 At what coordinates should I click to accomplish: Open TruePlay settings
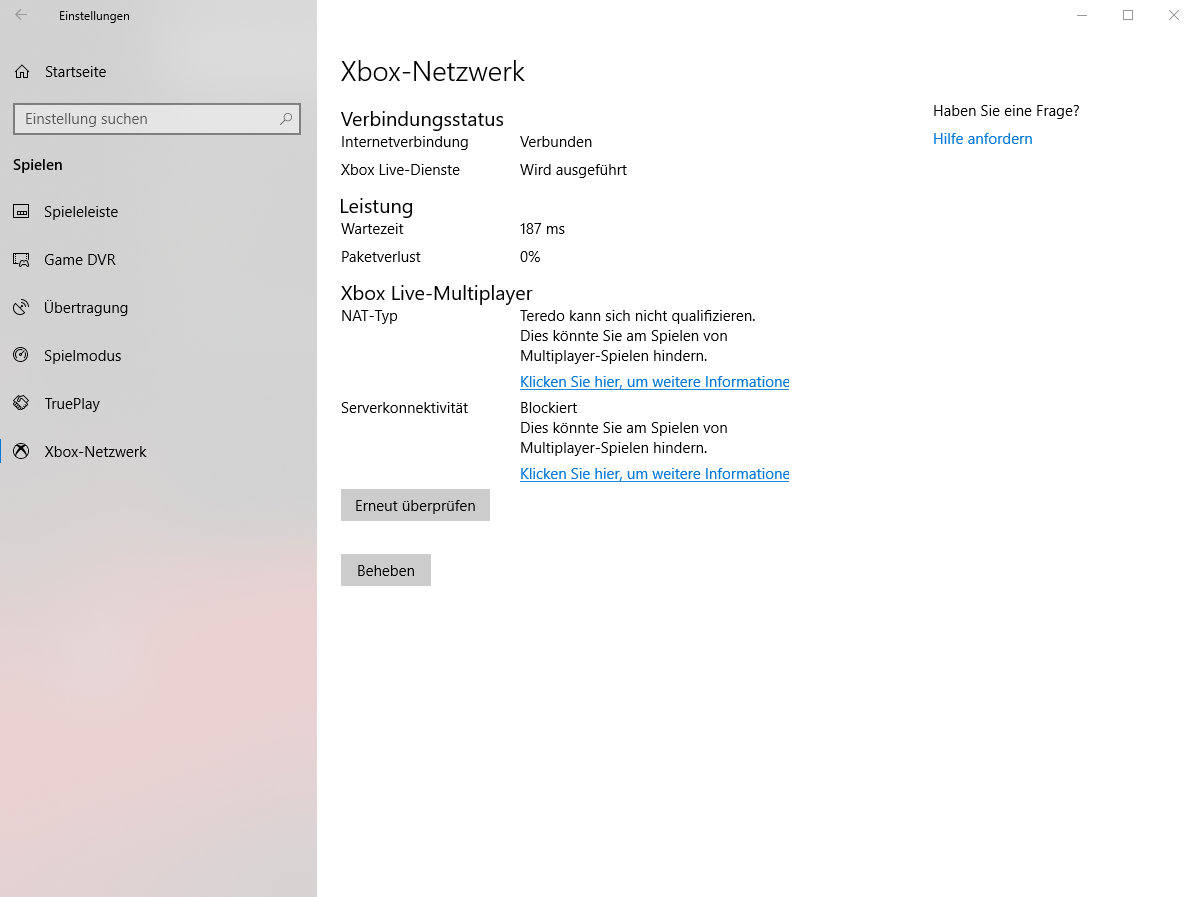point(158,403)
